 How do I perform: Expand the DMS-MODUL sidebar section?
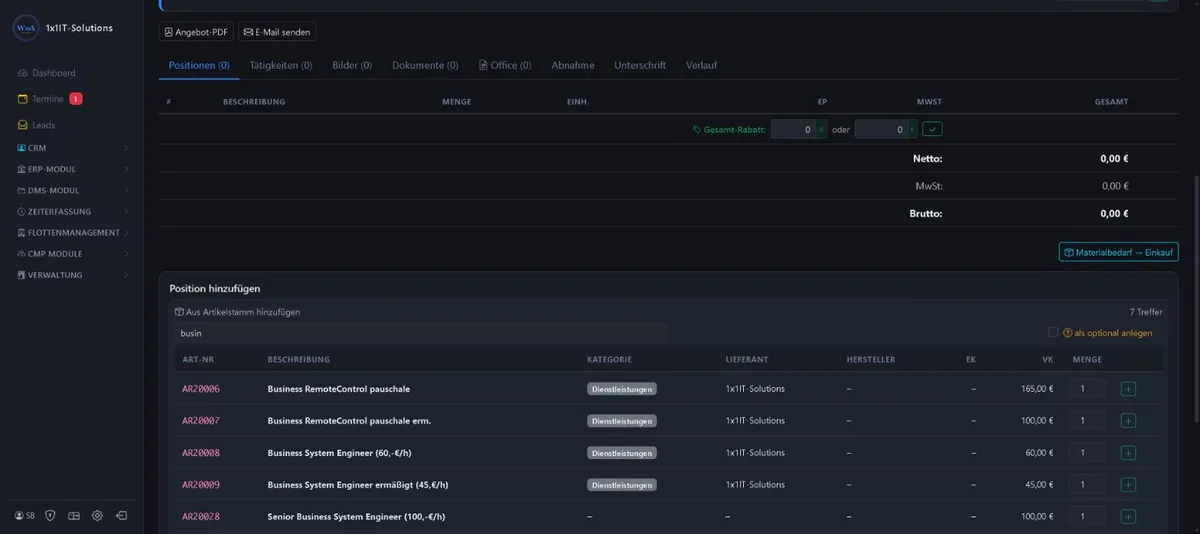tap(74, 190)
